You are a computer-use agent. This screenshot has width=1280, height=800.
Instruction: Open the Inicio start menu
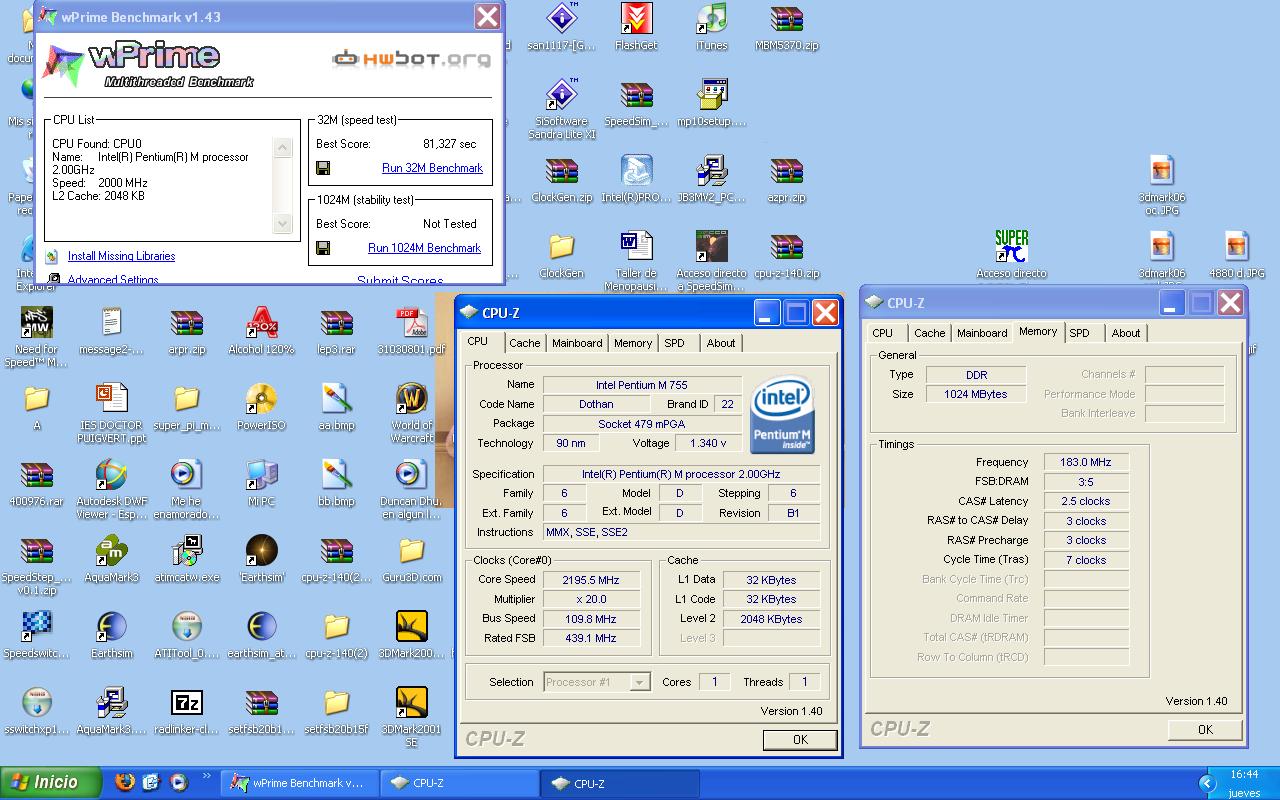click(51, 783)
